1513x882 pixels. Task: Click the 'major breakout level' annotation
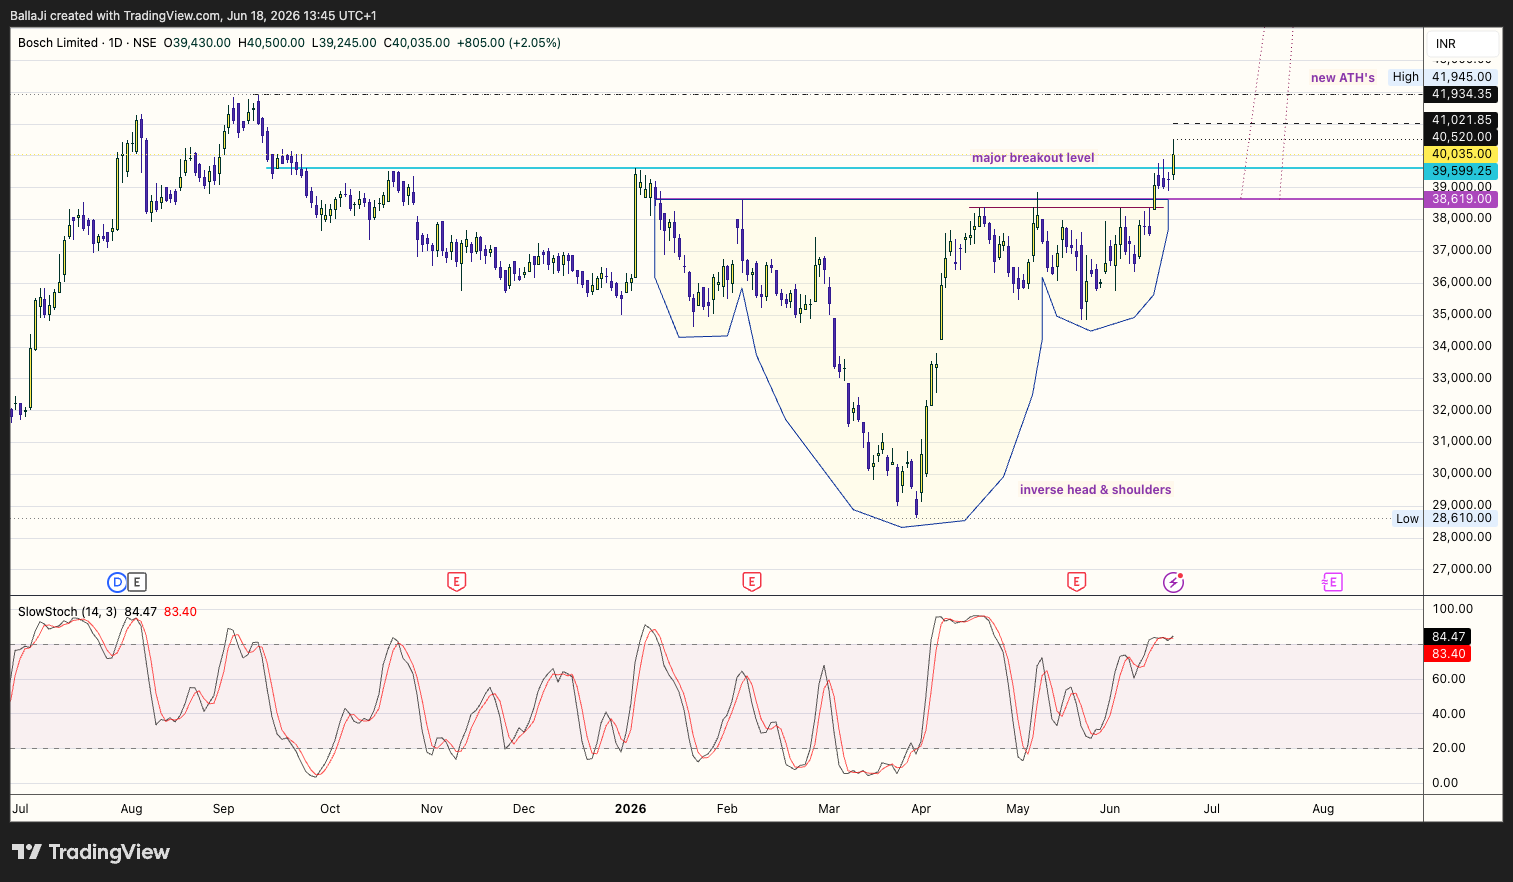point(1033,158)
